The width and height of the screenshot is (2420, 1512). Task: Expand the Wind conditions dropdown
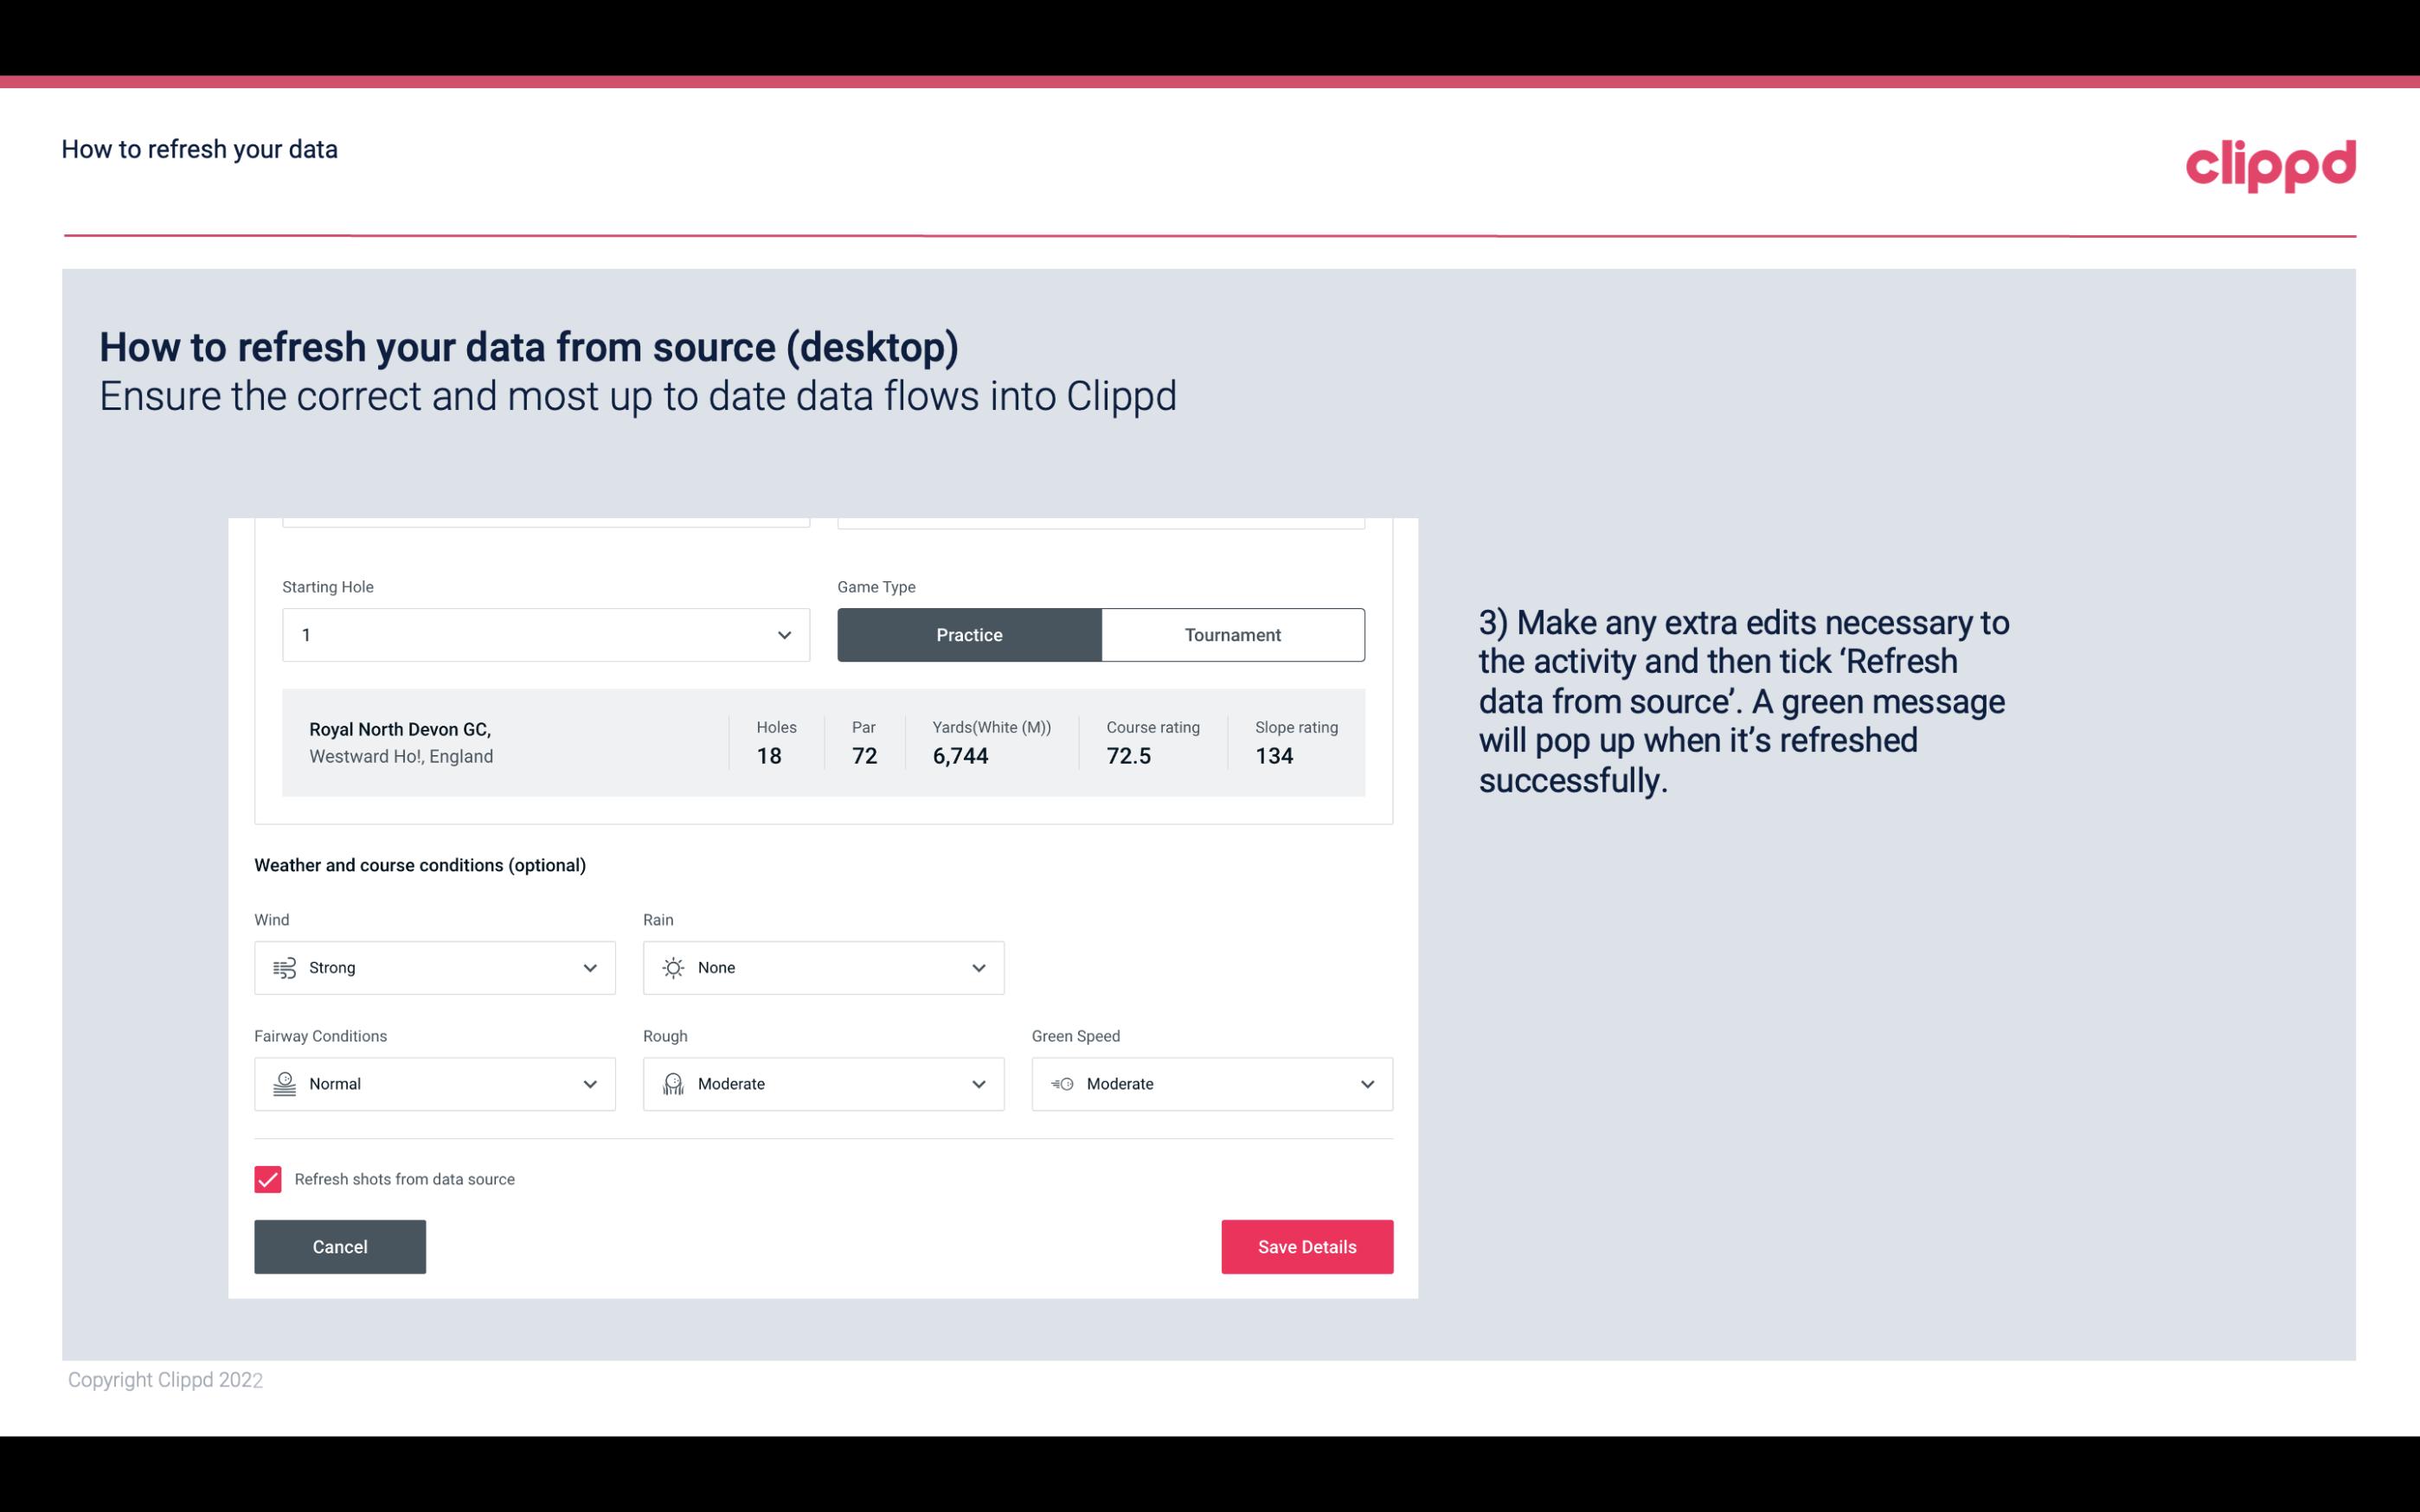(589, 967)
